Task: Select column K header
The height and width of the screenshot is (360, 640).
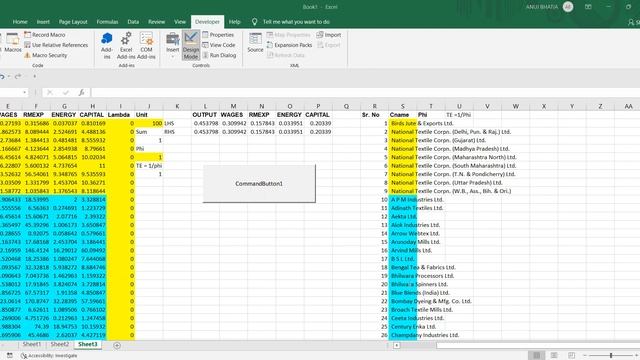Action: [177, 106]
